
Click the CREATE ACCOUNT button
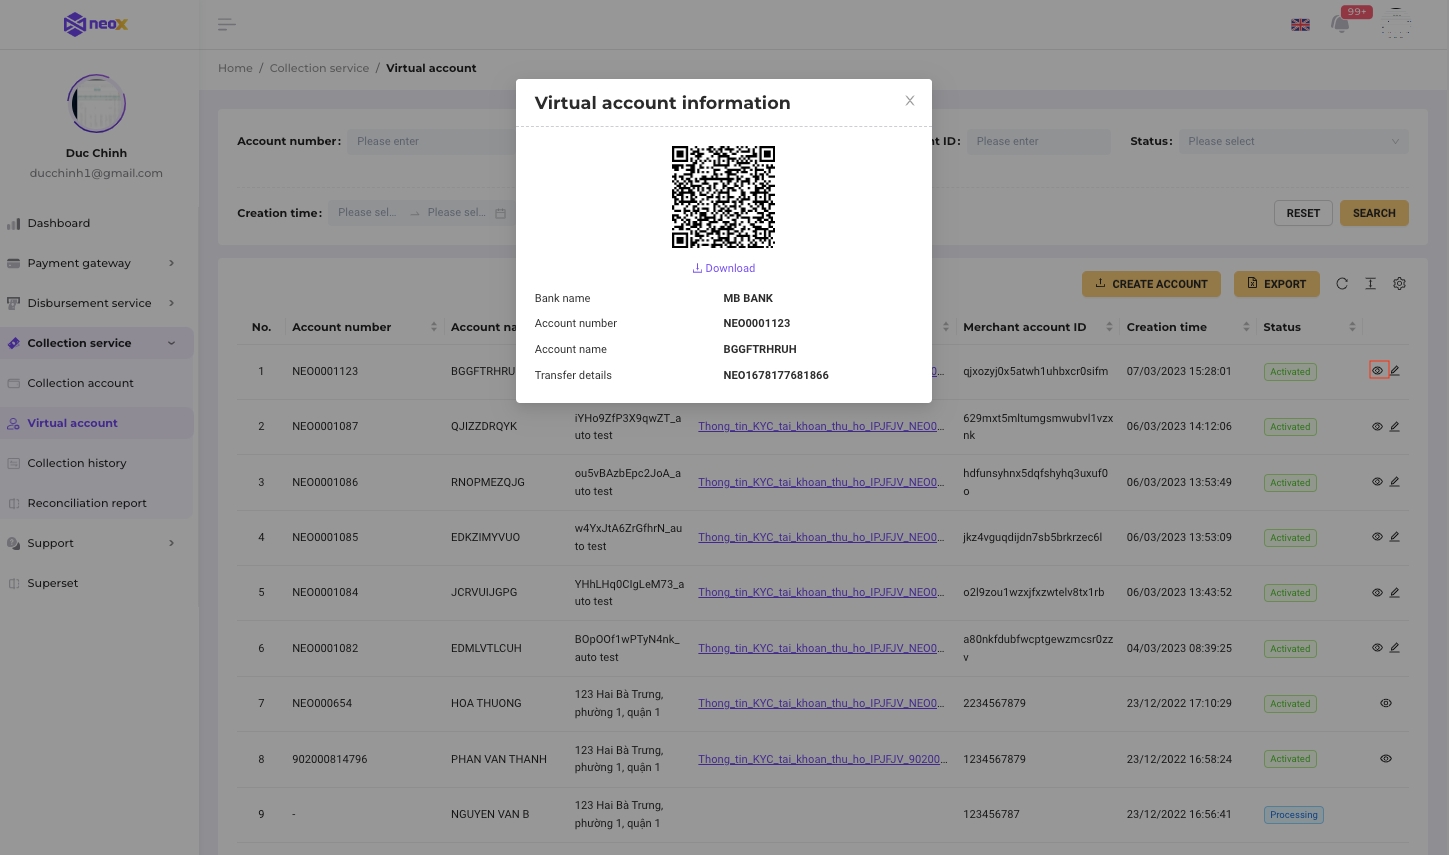click(1150, 284)
